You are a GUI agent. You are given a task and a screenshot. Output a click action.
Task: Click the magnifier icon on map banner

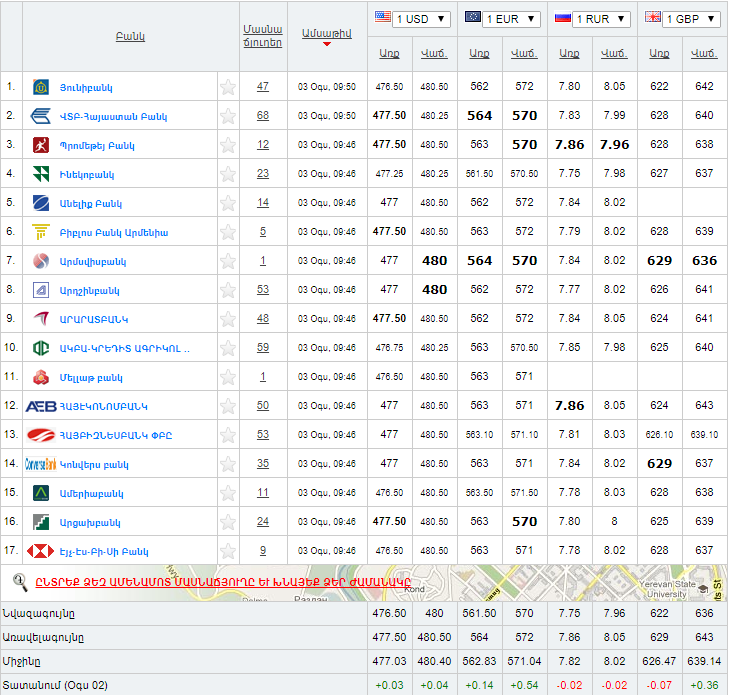coord(19,581)
